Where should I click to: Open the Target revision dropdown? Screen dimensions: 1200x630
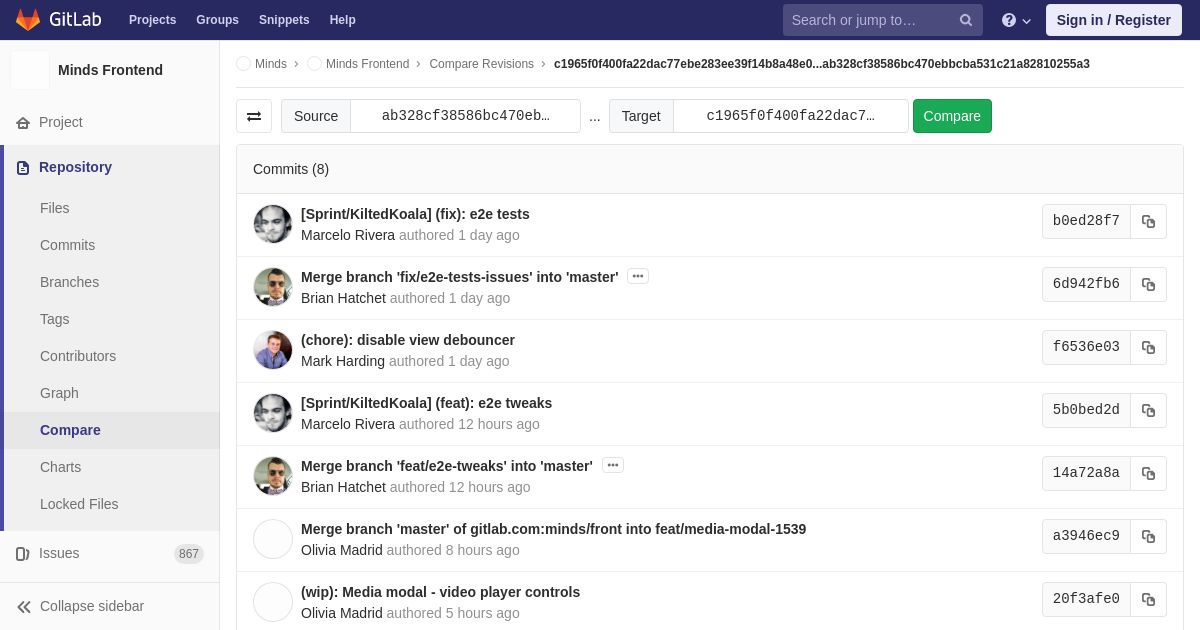(790, 116)
